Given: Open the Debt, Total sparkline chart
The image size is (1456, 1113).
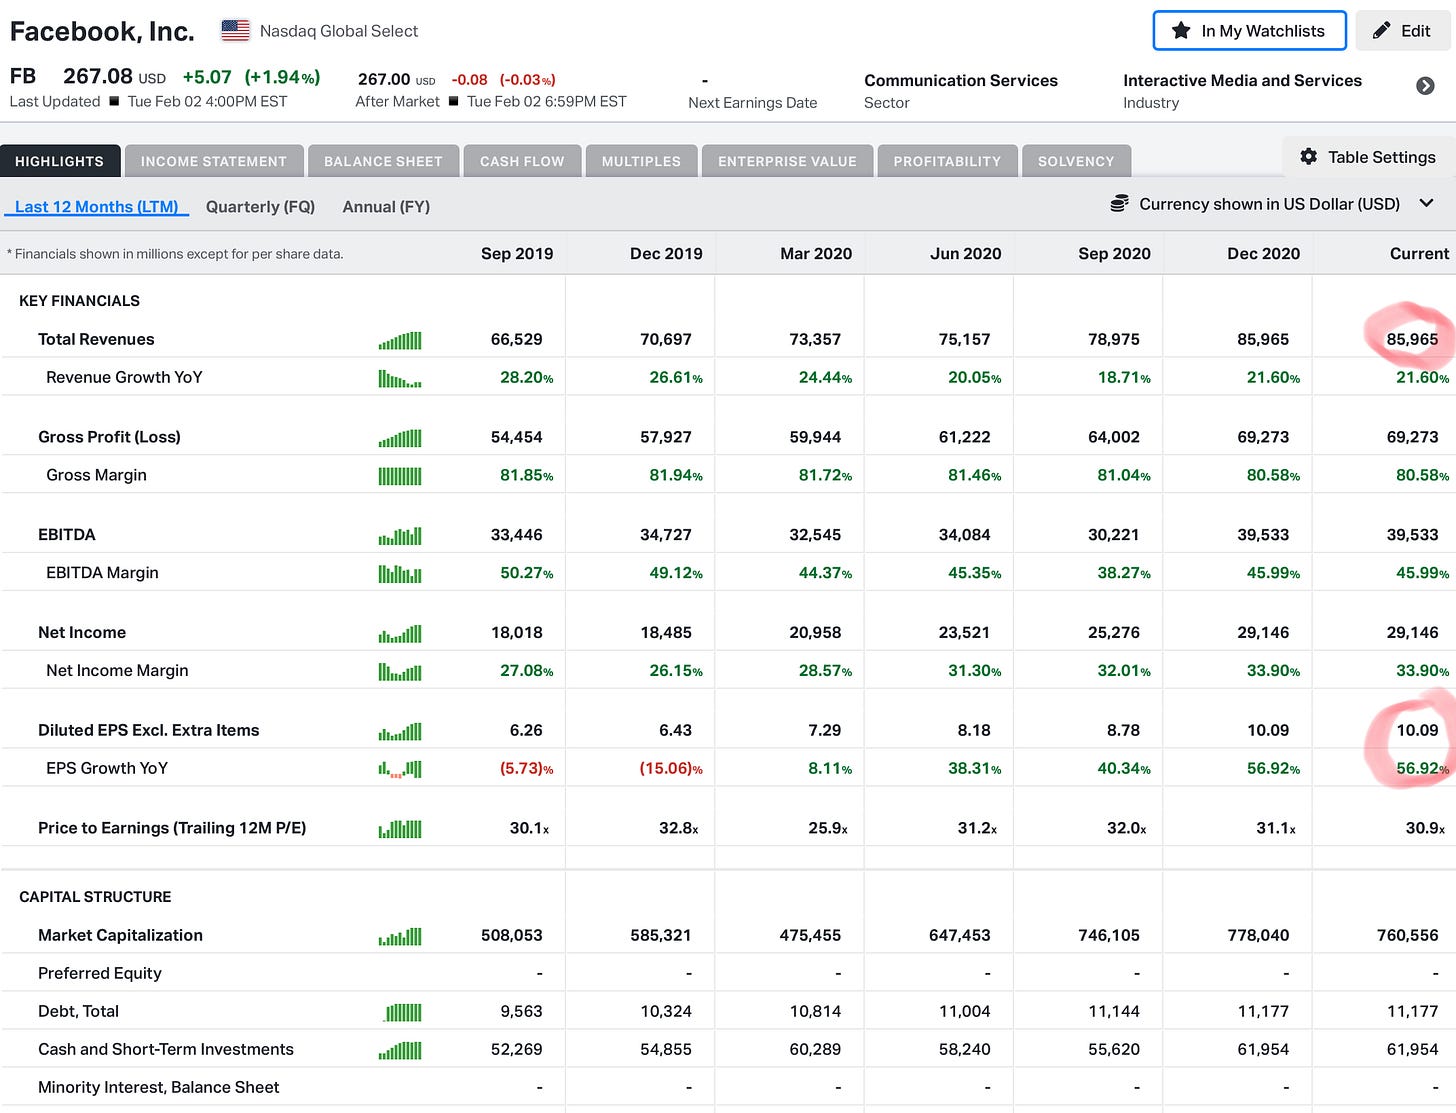Looking at the screenshot, I should click(403, 1013).
